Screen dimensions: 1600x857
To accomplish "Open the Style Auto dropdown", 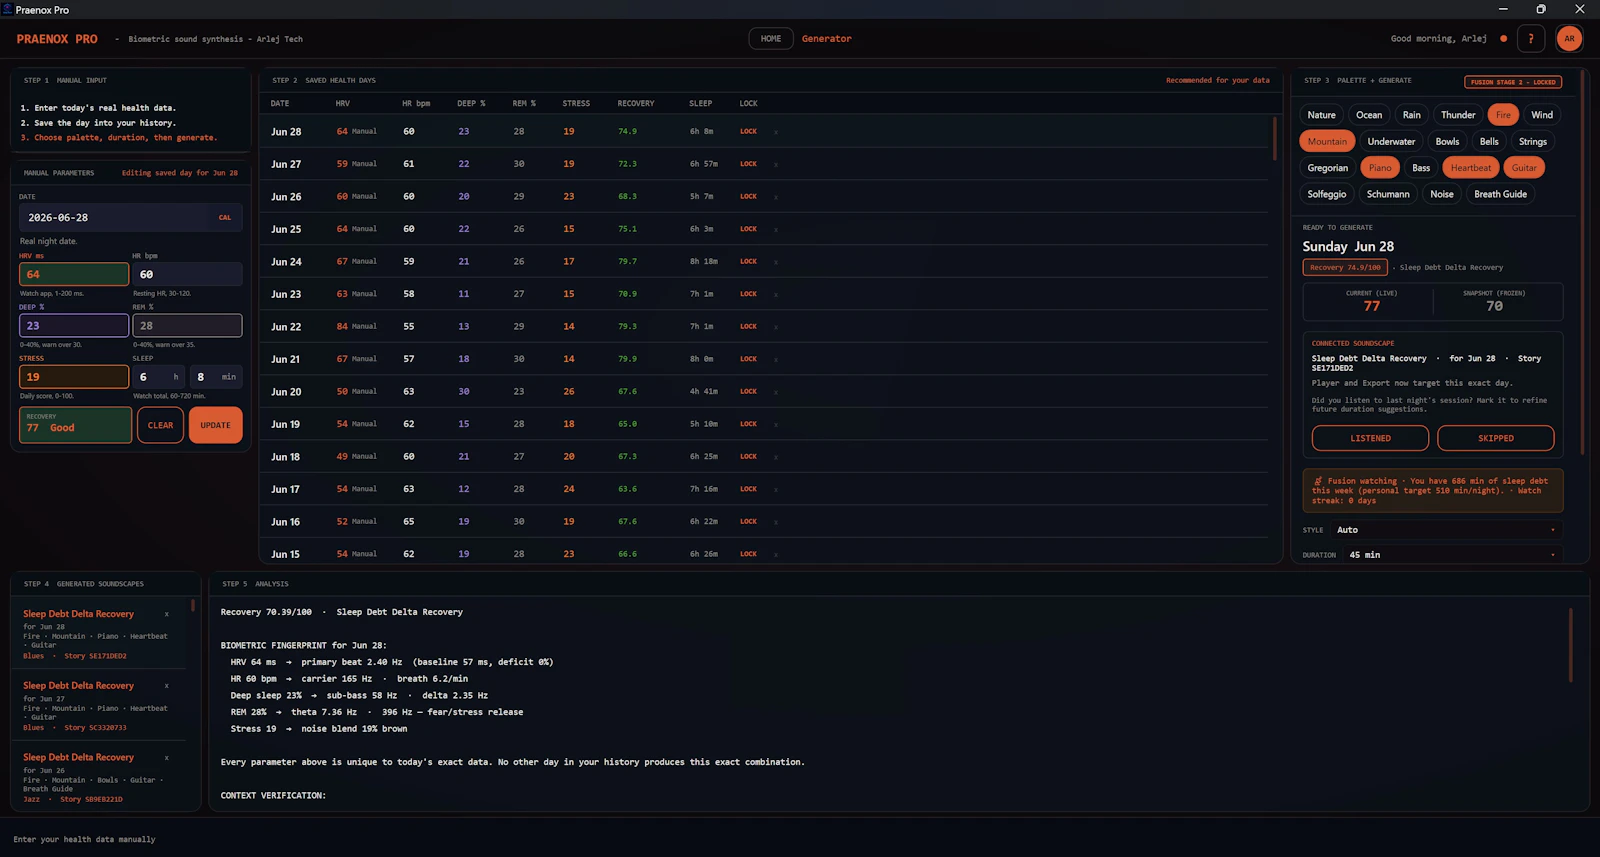I will pos(1446,530).
